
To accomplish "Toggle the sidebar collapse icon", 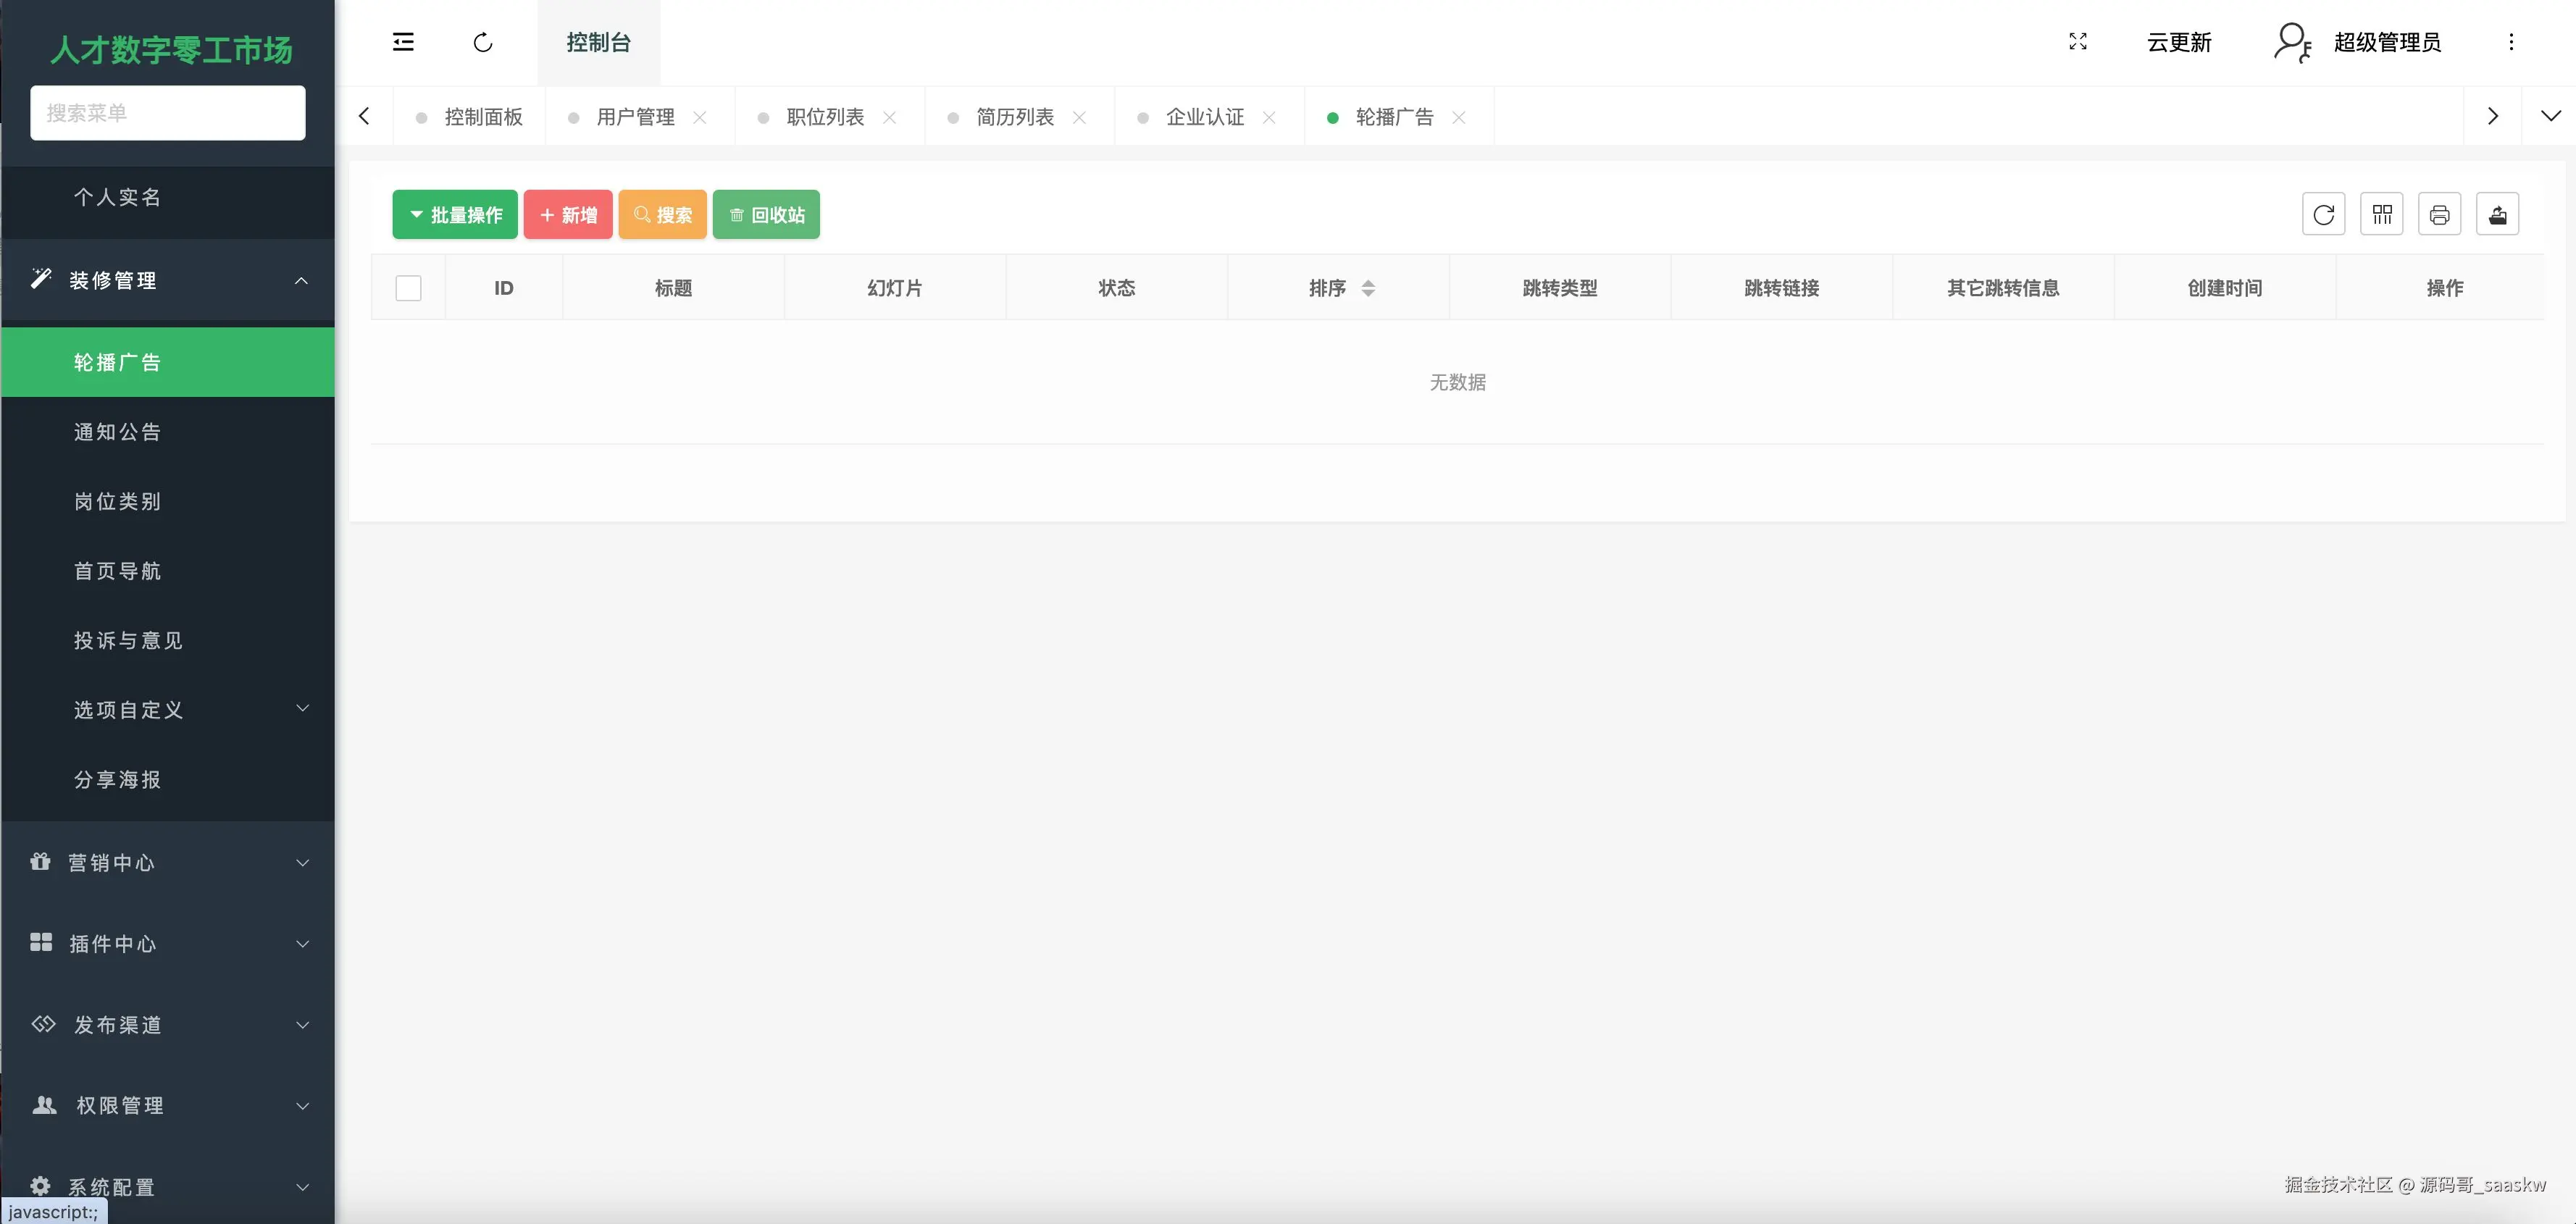I will pos(403,42).
